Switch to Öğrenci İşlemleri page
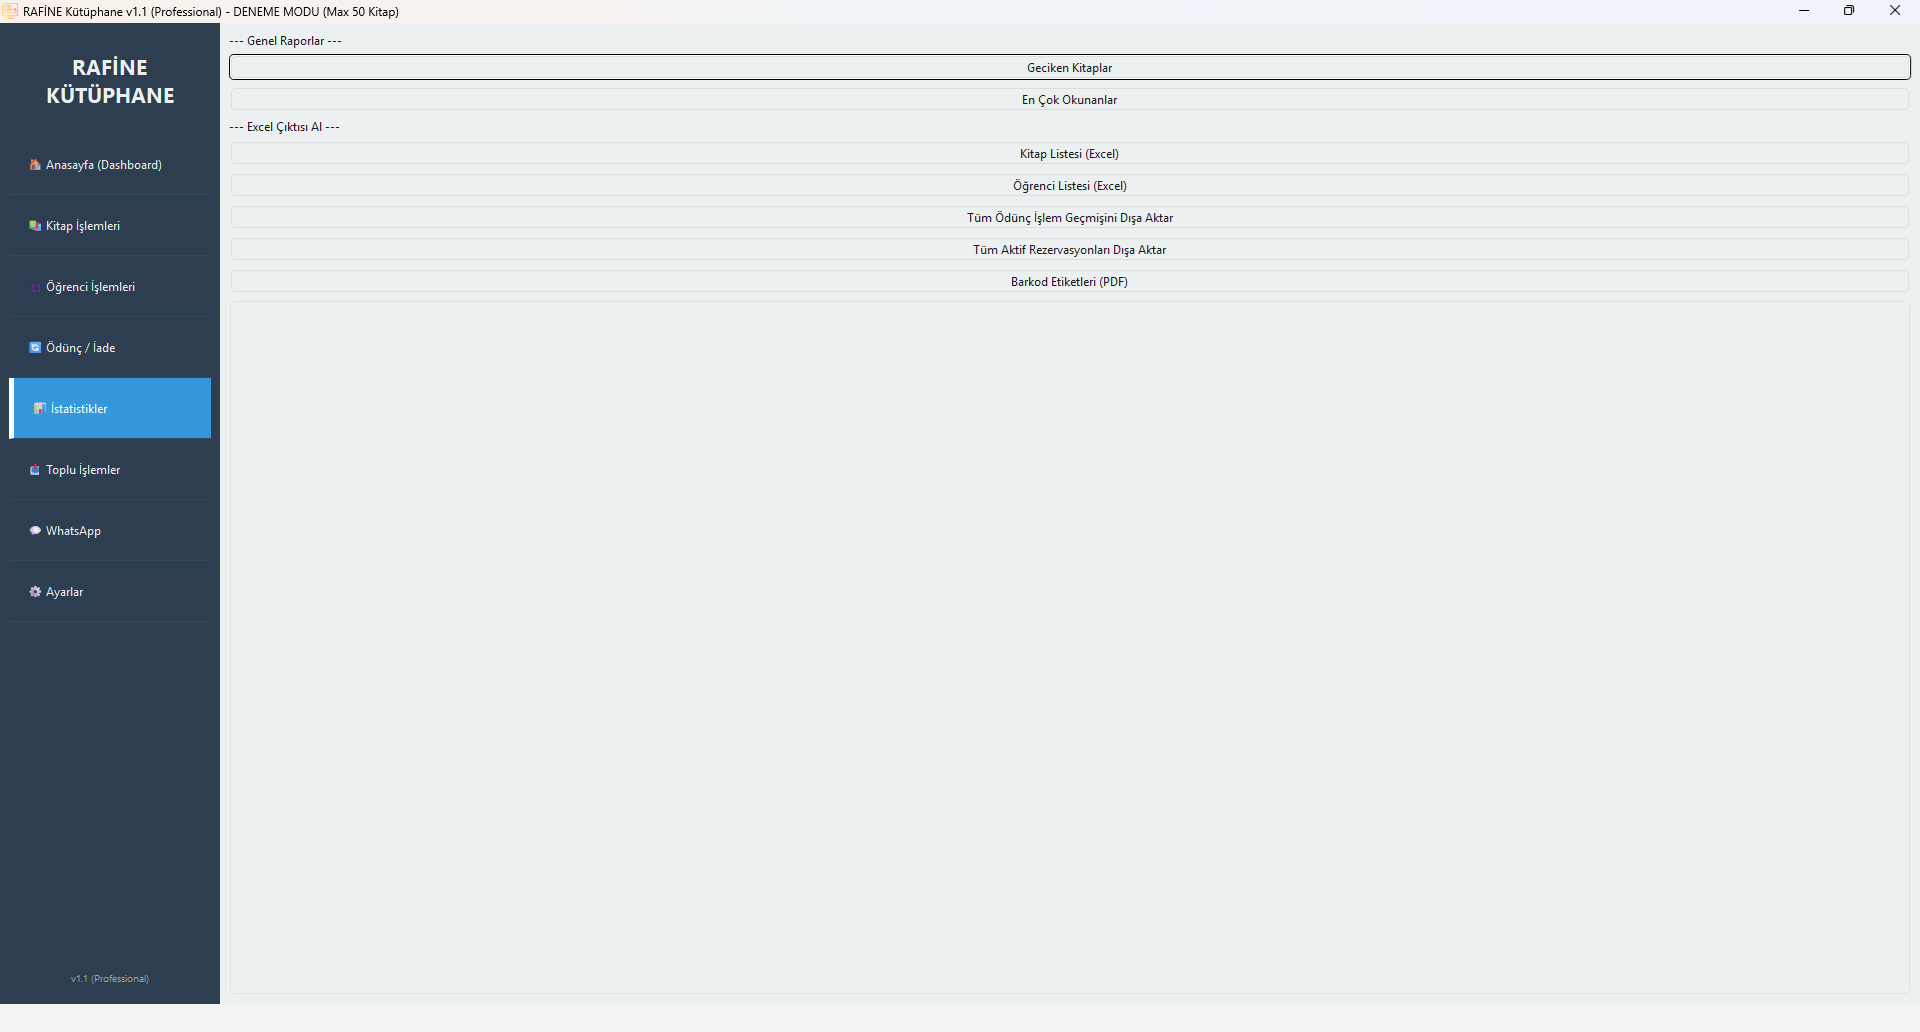The height and width of the screenshot is (1032, 1920). pos(90,287)
